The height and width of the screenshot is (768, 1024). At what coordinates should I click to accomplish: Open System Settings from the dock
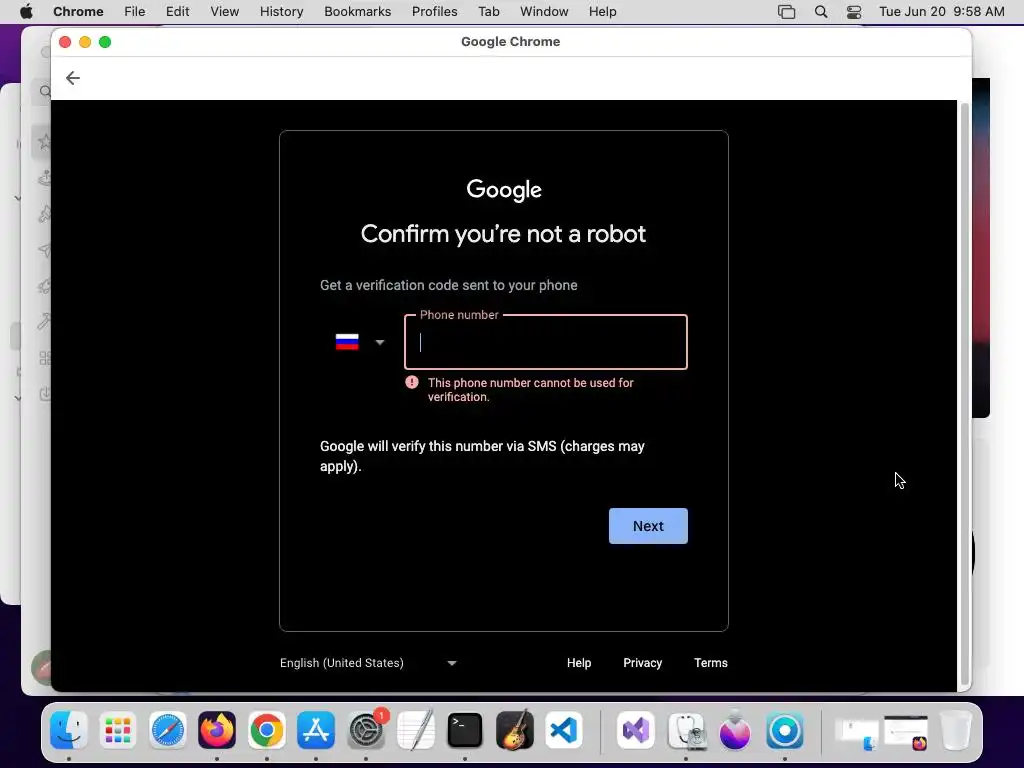tap(366, 729)
